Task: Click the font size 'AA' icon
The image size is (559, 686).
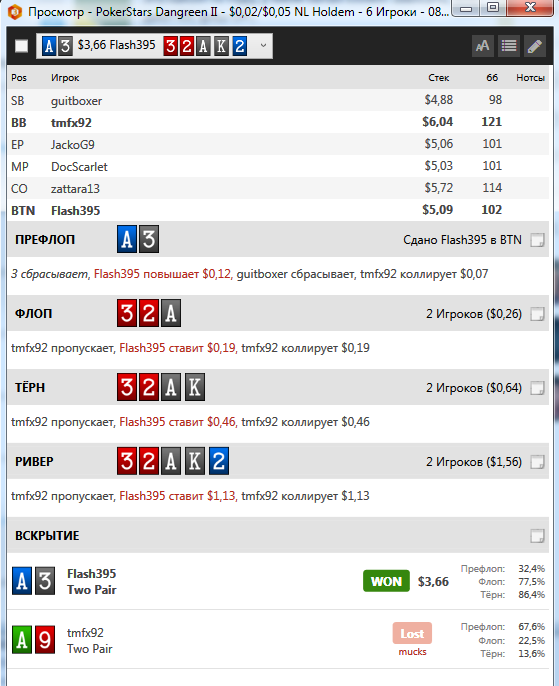Action: pyautogui.click(x=482, y=46)
